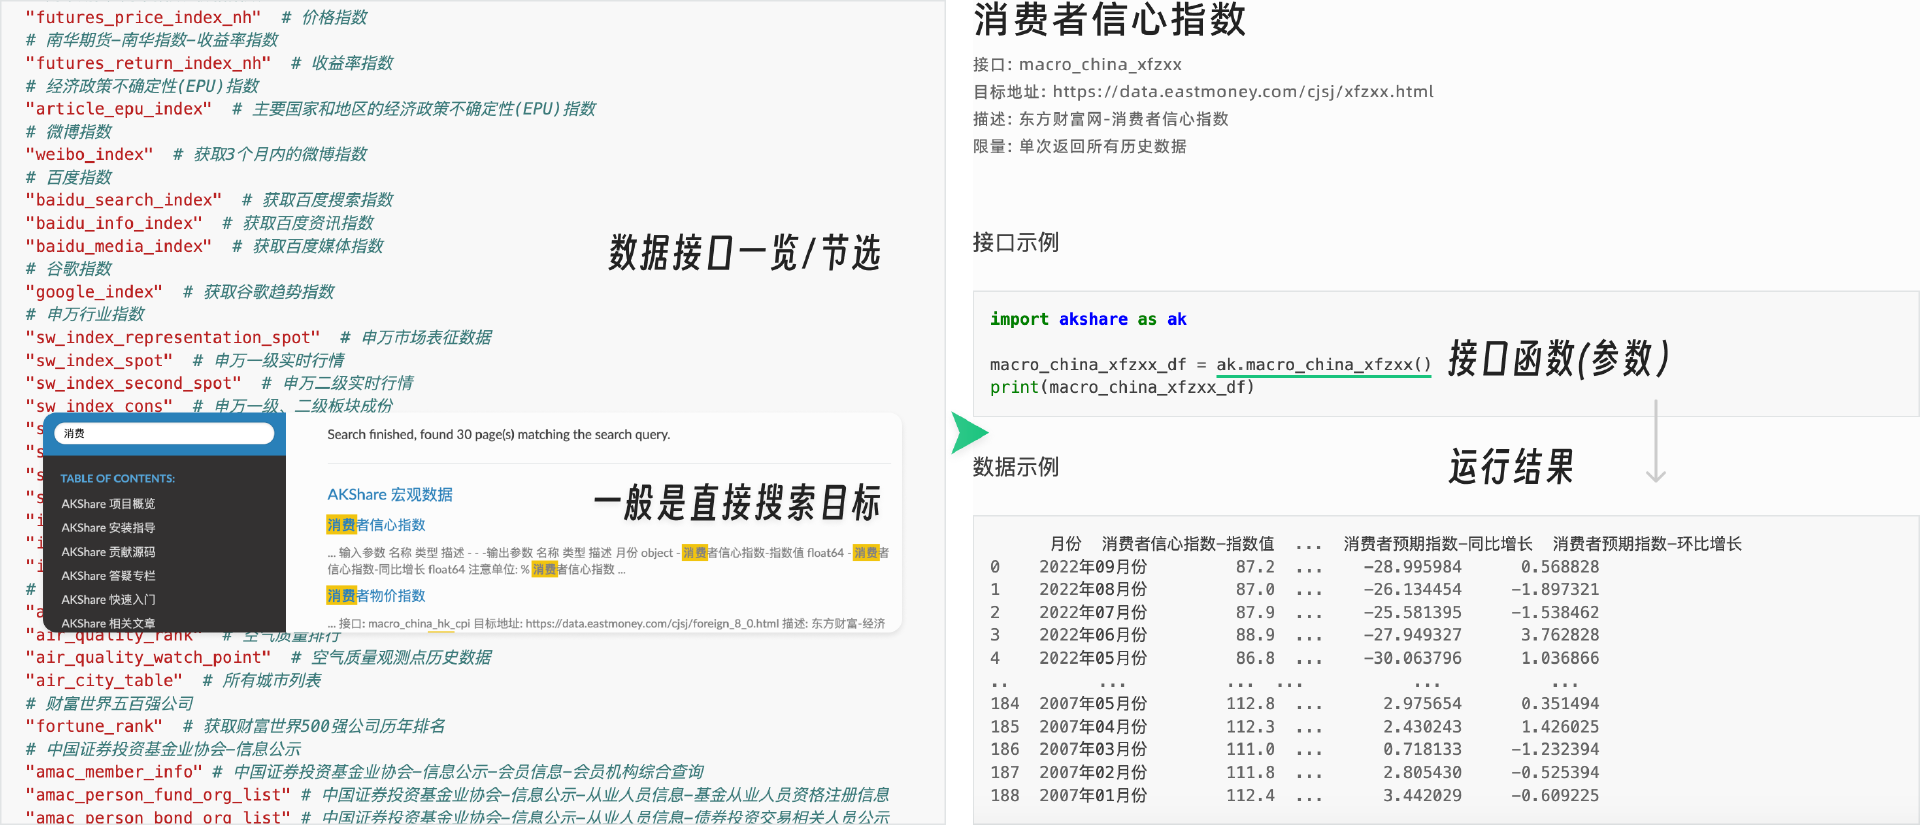
Task: Click the 限量: 单次返回所有历史数据 line
Action: pyautogui.click(x=1080, y=147)
